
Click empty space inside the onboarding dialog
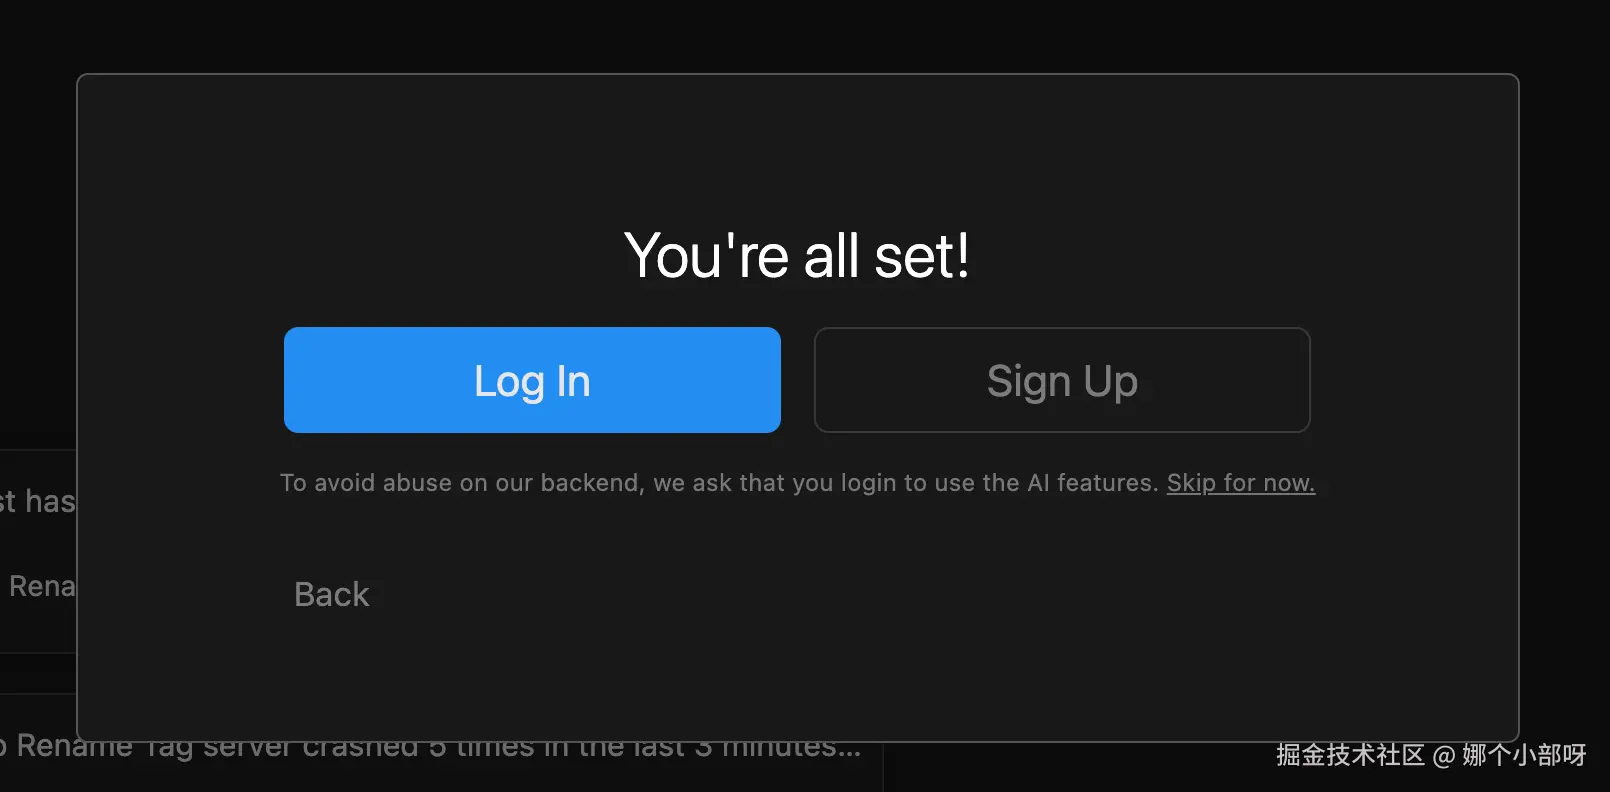click(900, 640)
